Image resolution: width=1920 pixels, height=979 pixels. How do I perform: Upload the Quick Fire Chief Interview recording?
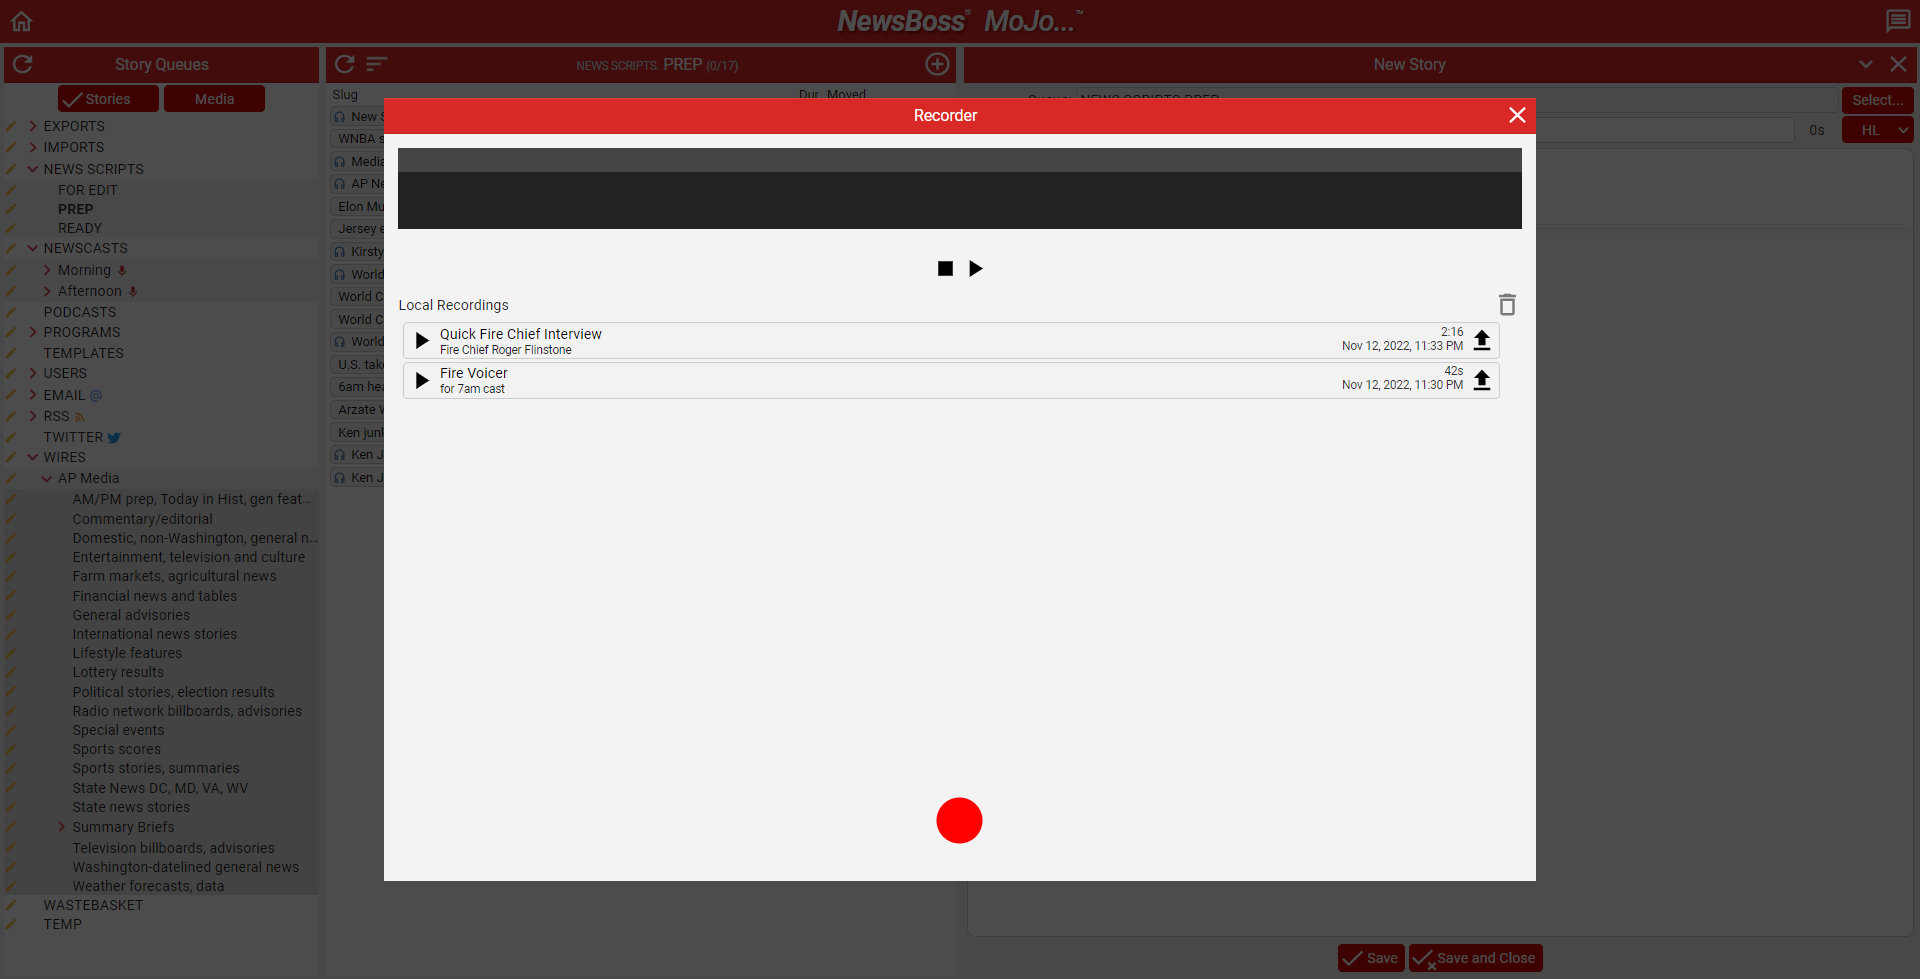(x=1482, y=340)
